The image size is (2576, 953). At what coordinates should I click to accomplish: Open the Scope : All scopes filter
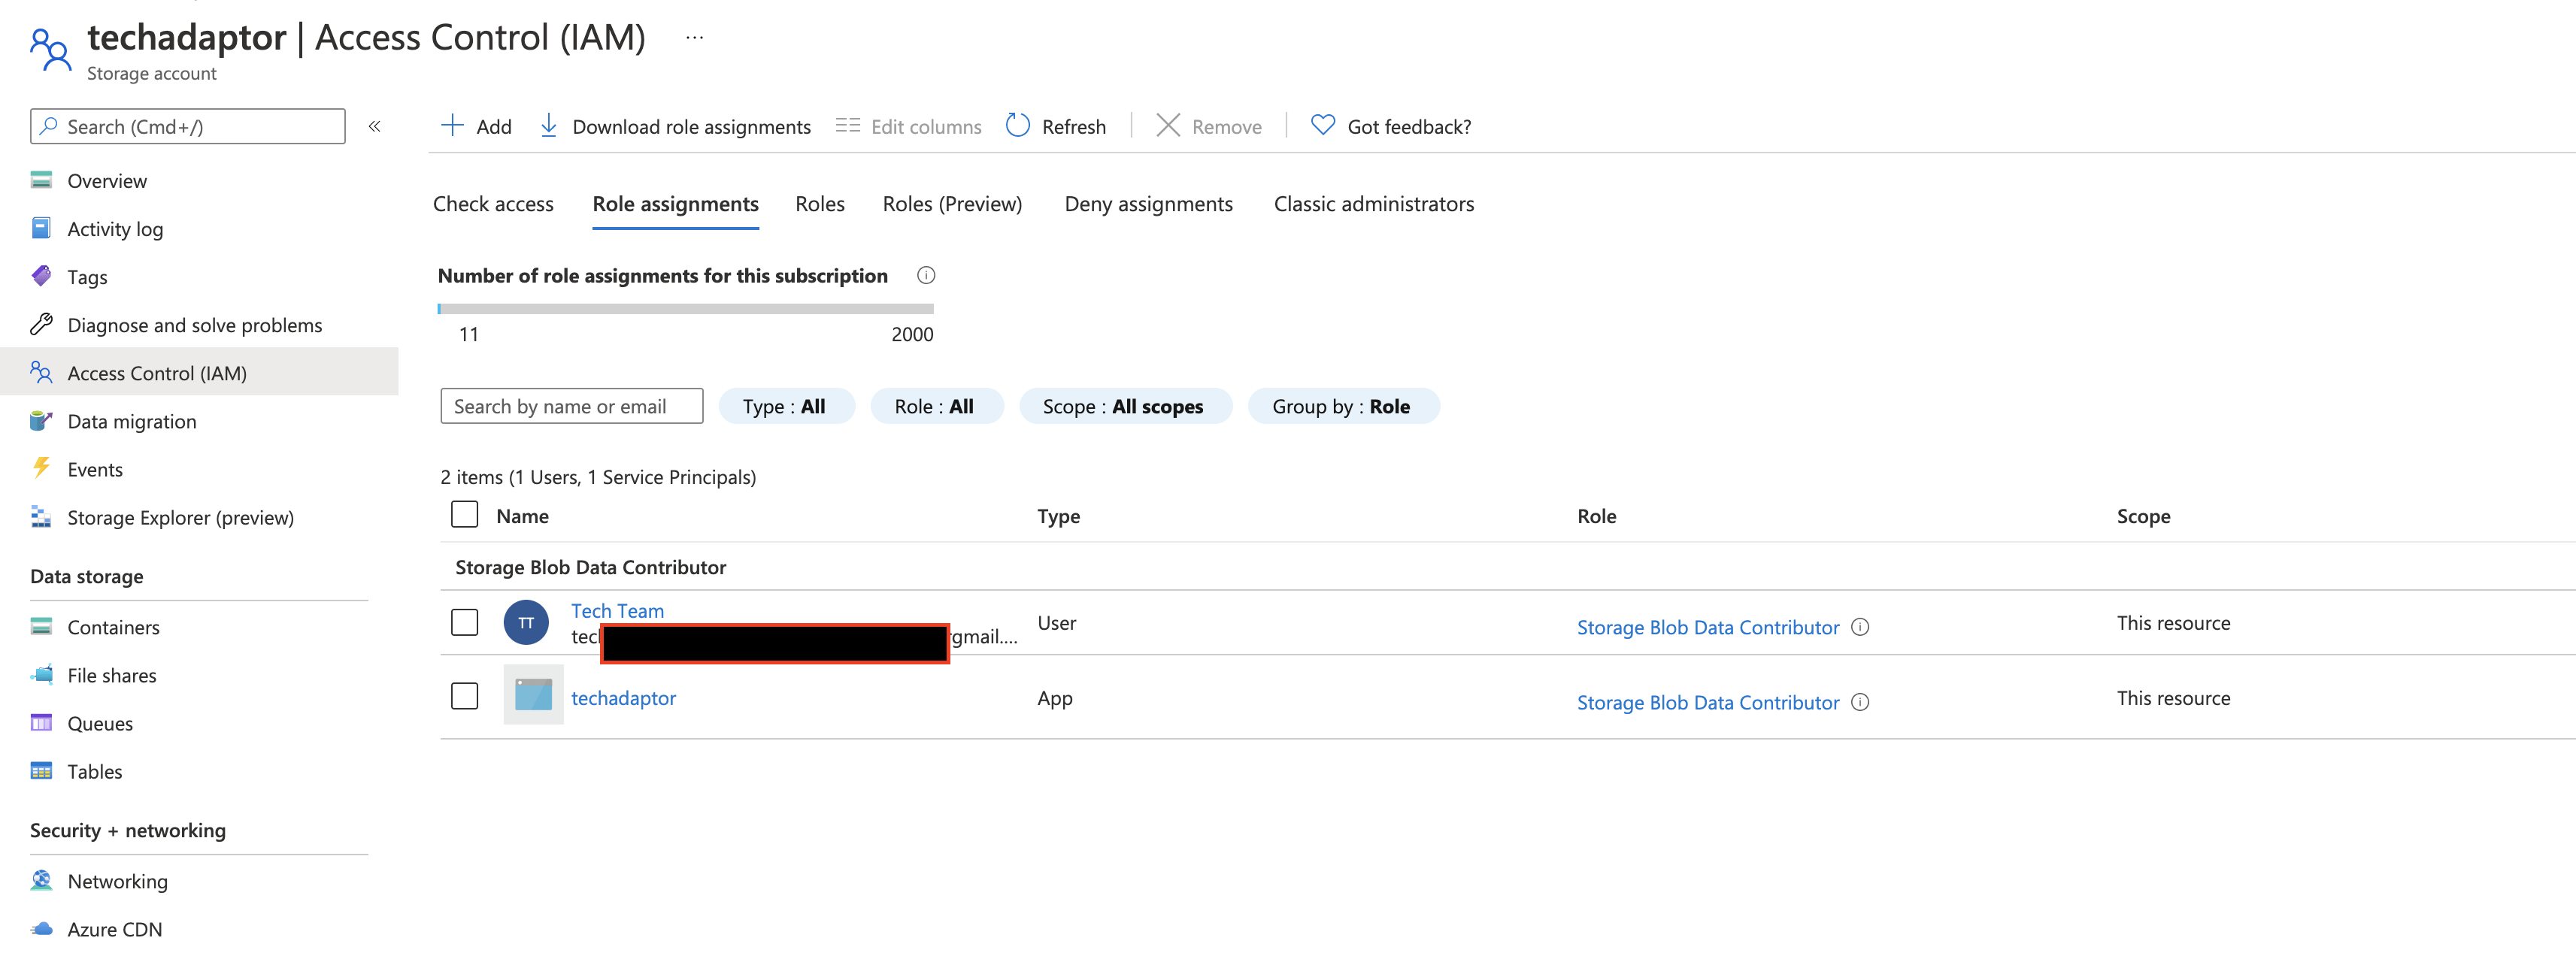[x=1125, y=406]
